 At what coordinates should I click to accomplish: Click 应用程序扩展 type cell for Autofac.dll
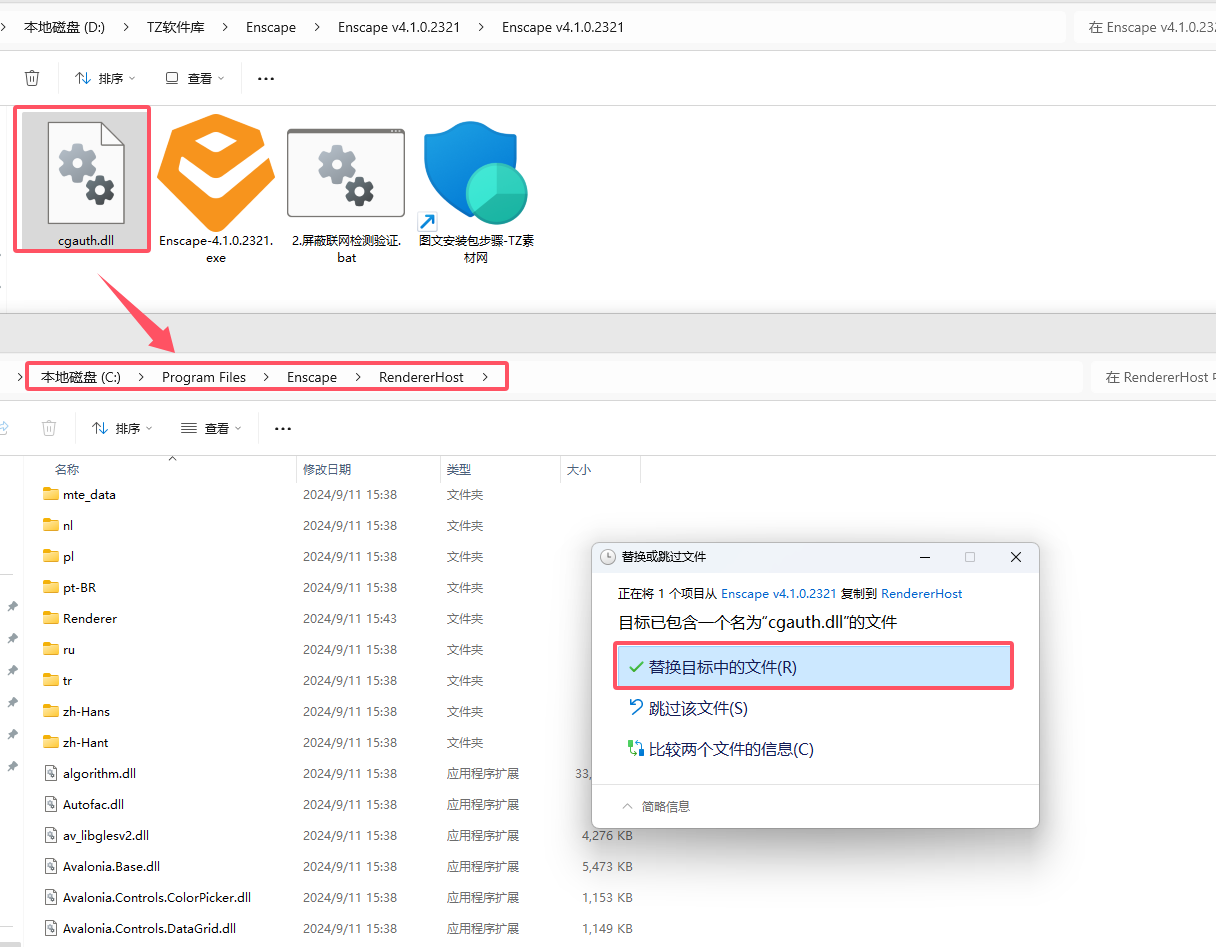483,804
